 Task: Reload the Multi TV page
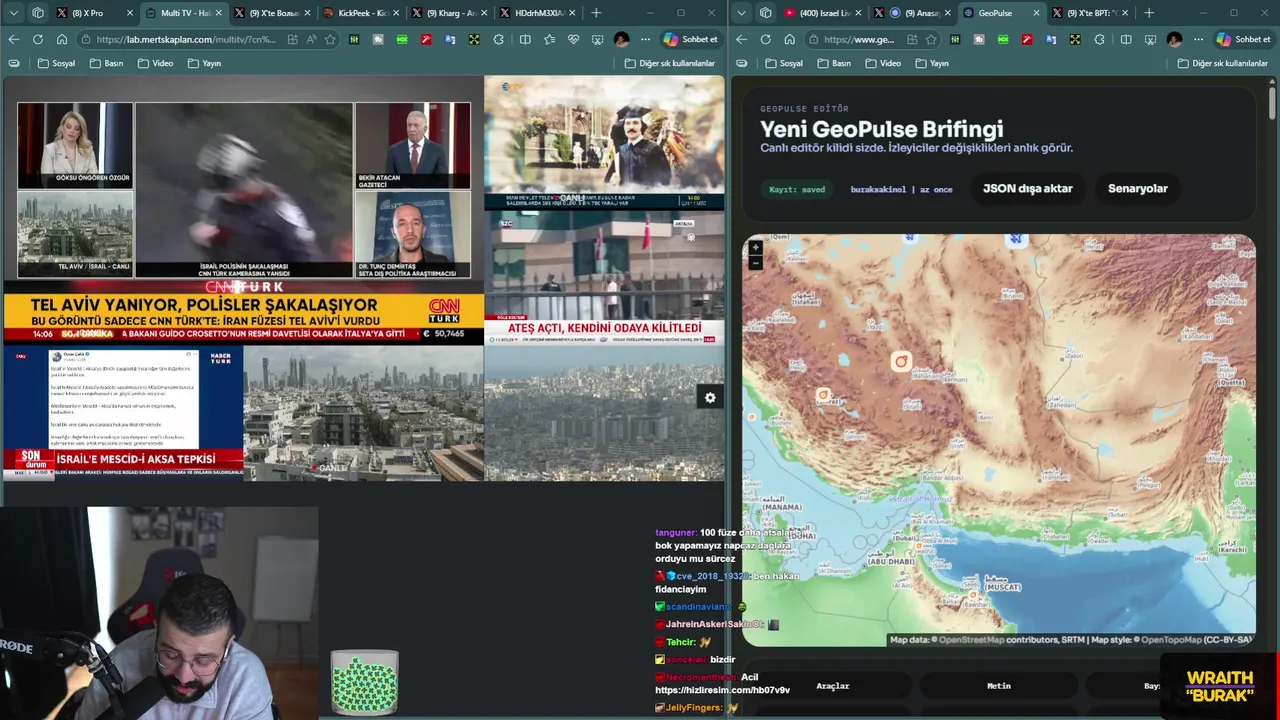tap(37, 39)
